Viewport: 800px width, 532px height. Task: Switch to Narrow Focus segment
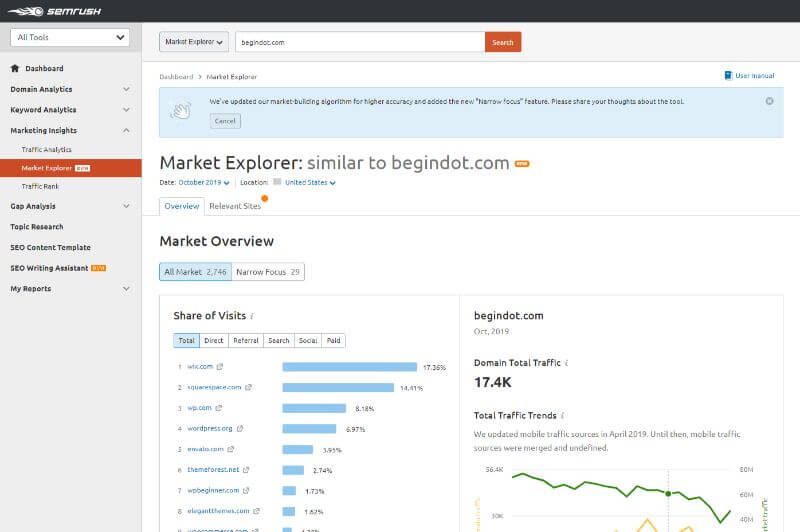tap(268, 272)
